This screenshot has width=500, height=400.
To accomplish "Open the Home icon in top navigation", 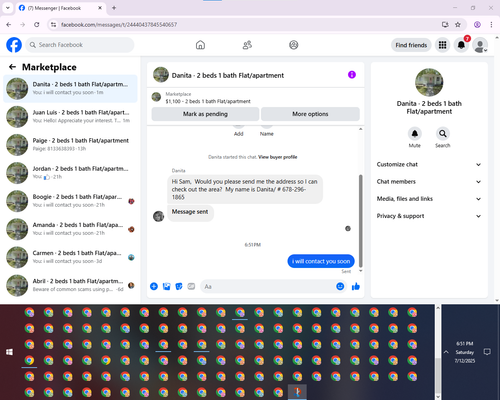I will 200,45.
